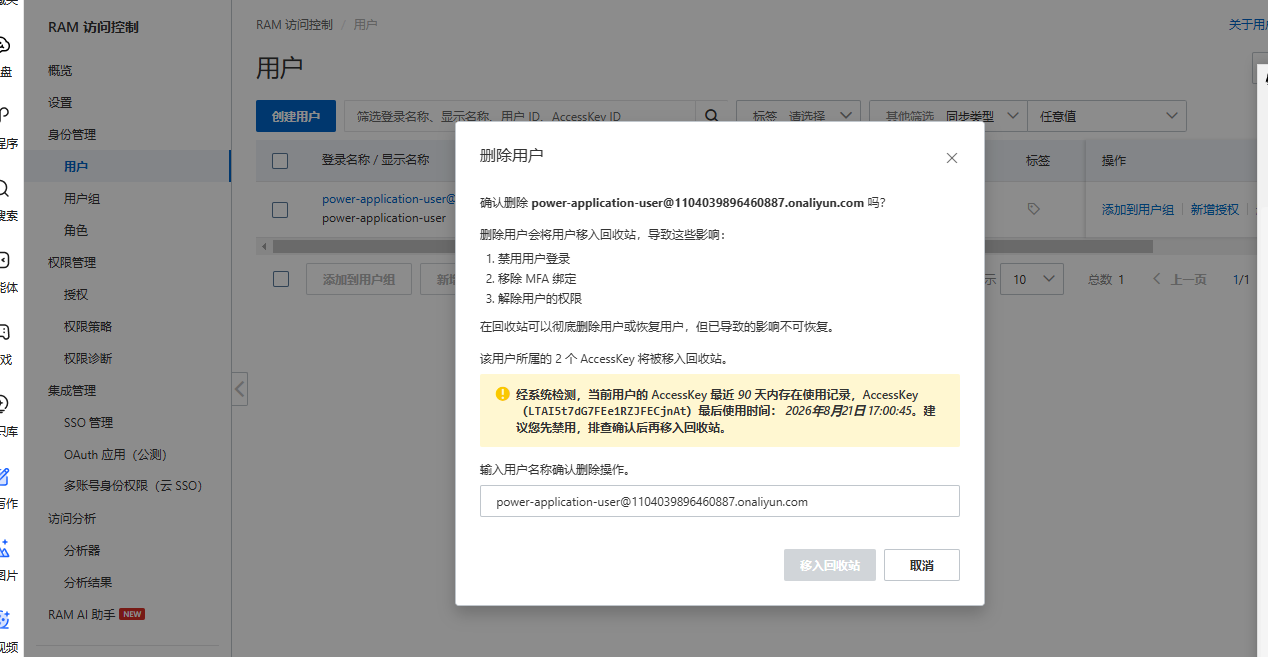Image resolution: width=1268 pixels, height=657 pixels.
Task: Click the 2026年8月21日 17:00:45 timestamp
Action: [x=849, y=411]
